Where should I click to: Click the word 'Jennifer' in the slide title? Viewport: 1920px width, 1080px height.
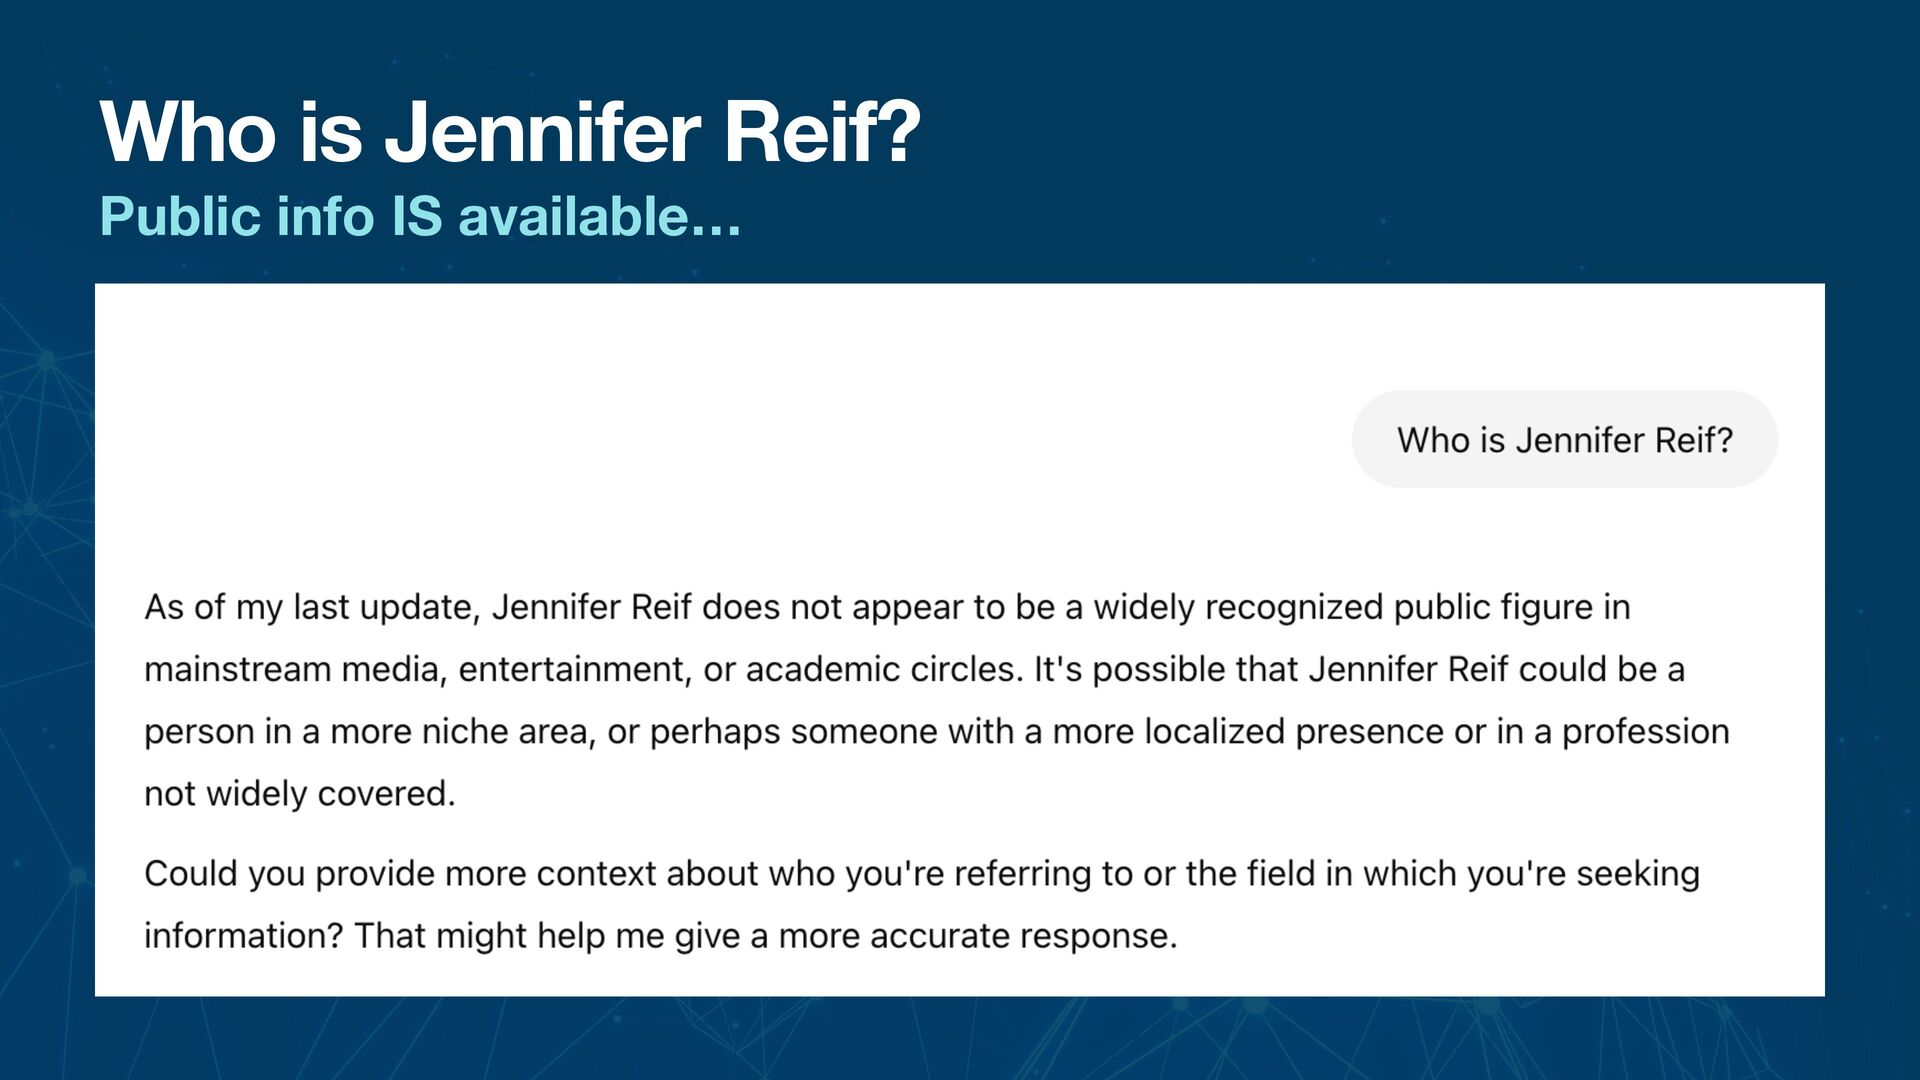pyautogui.click(x=543, y=131)
